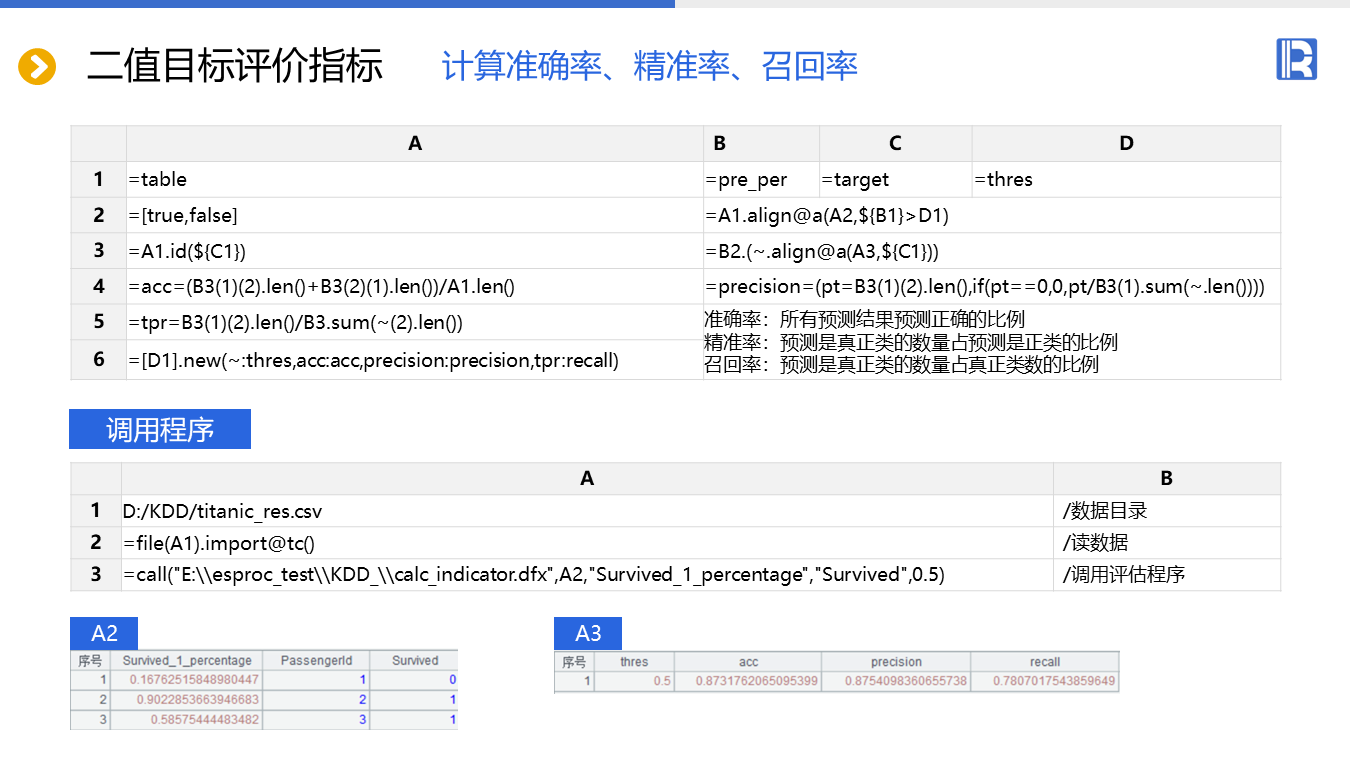Click the orange arrow icon beside the title

(x=37, y=67)
